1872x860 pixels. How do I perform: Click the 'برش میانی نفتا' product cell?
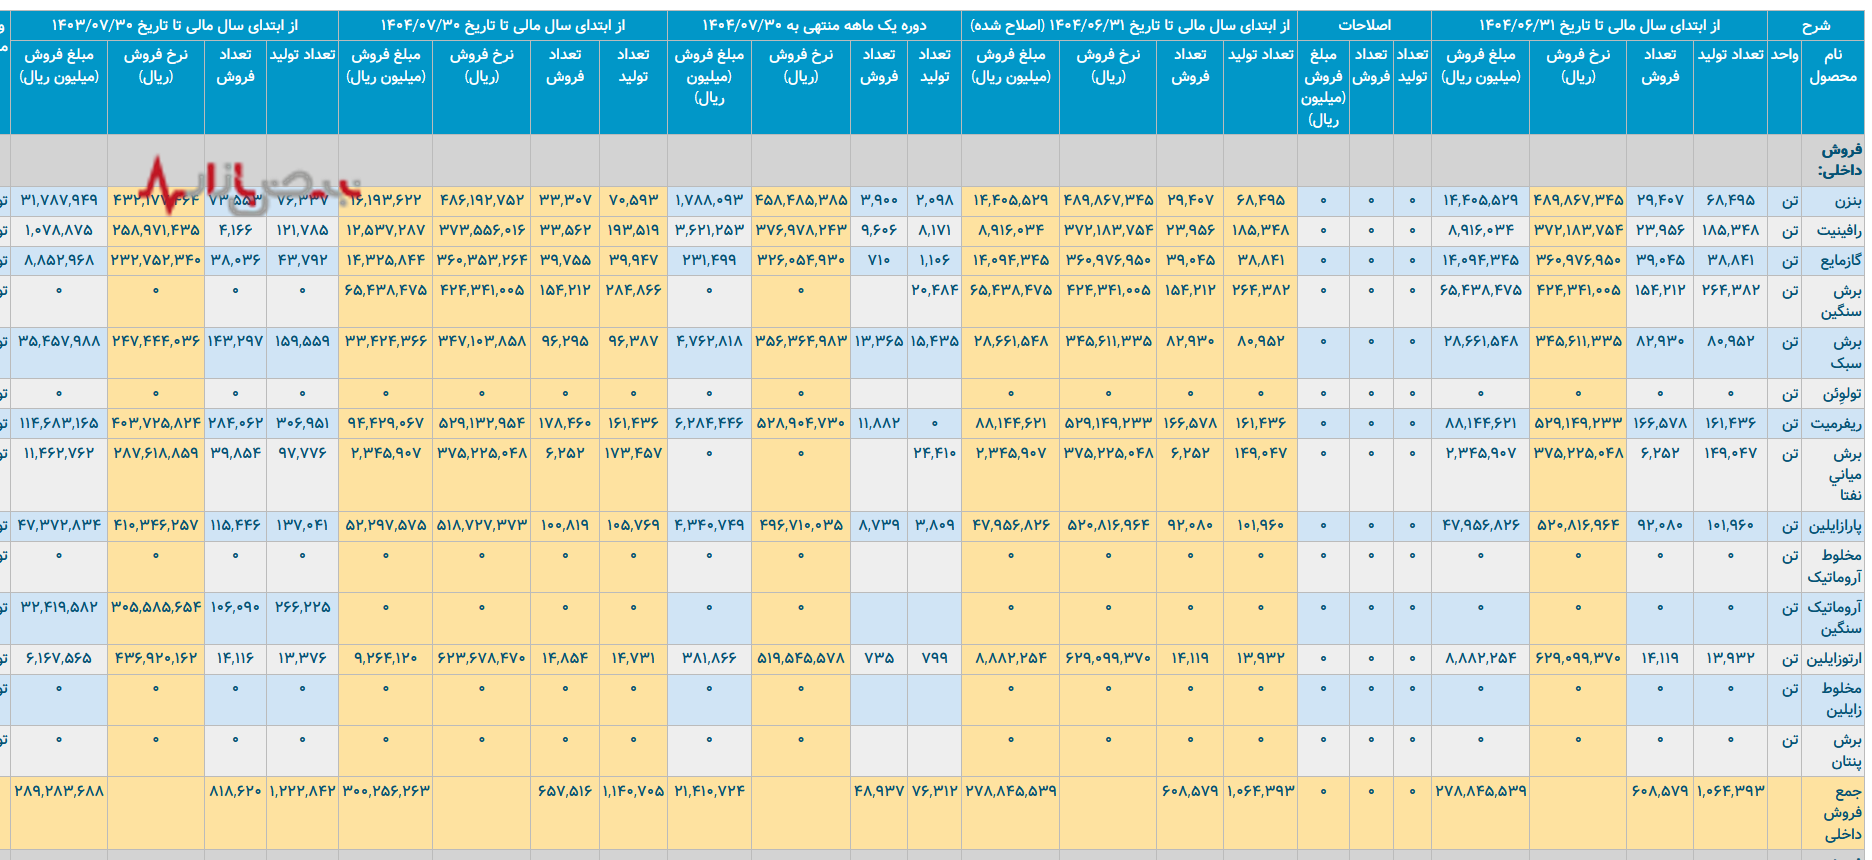click(1845, 474)
